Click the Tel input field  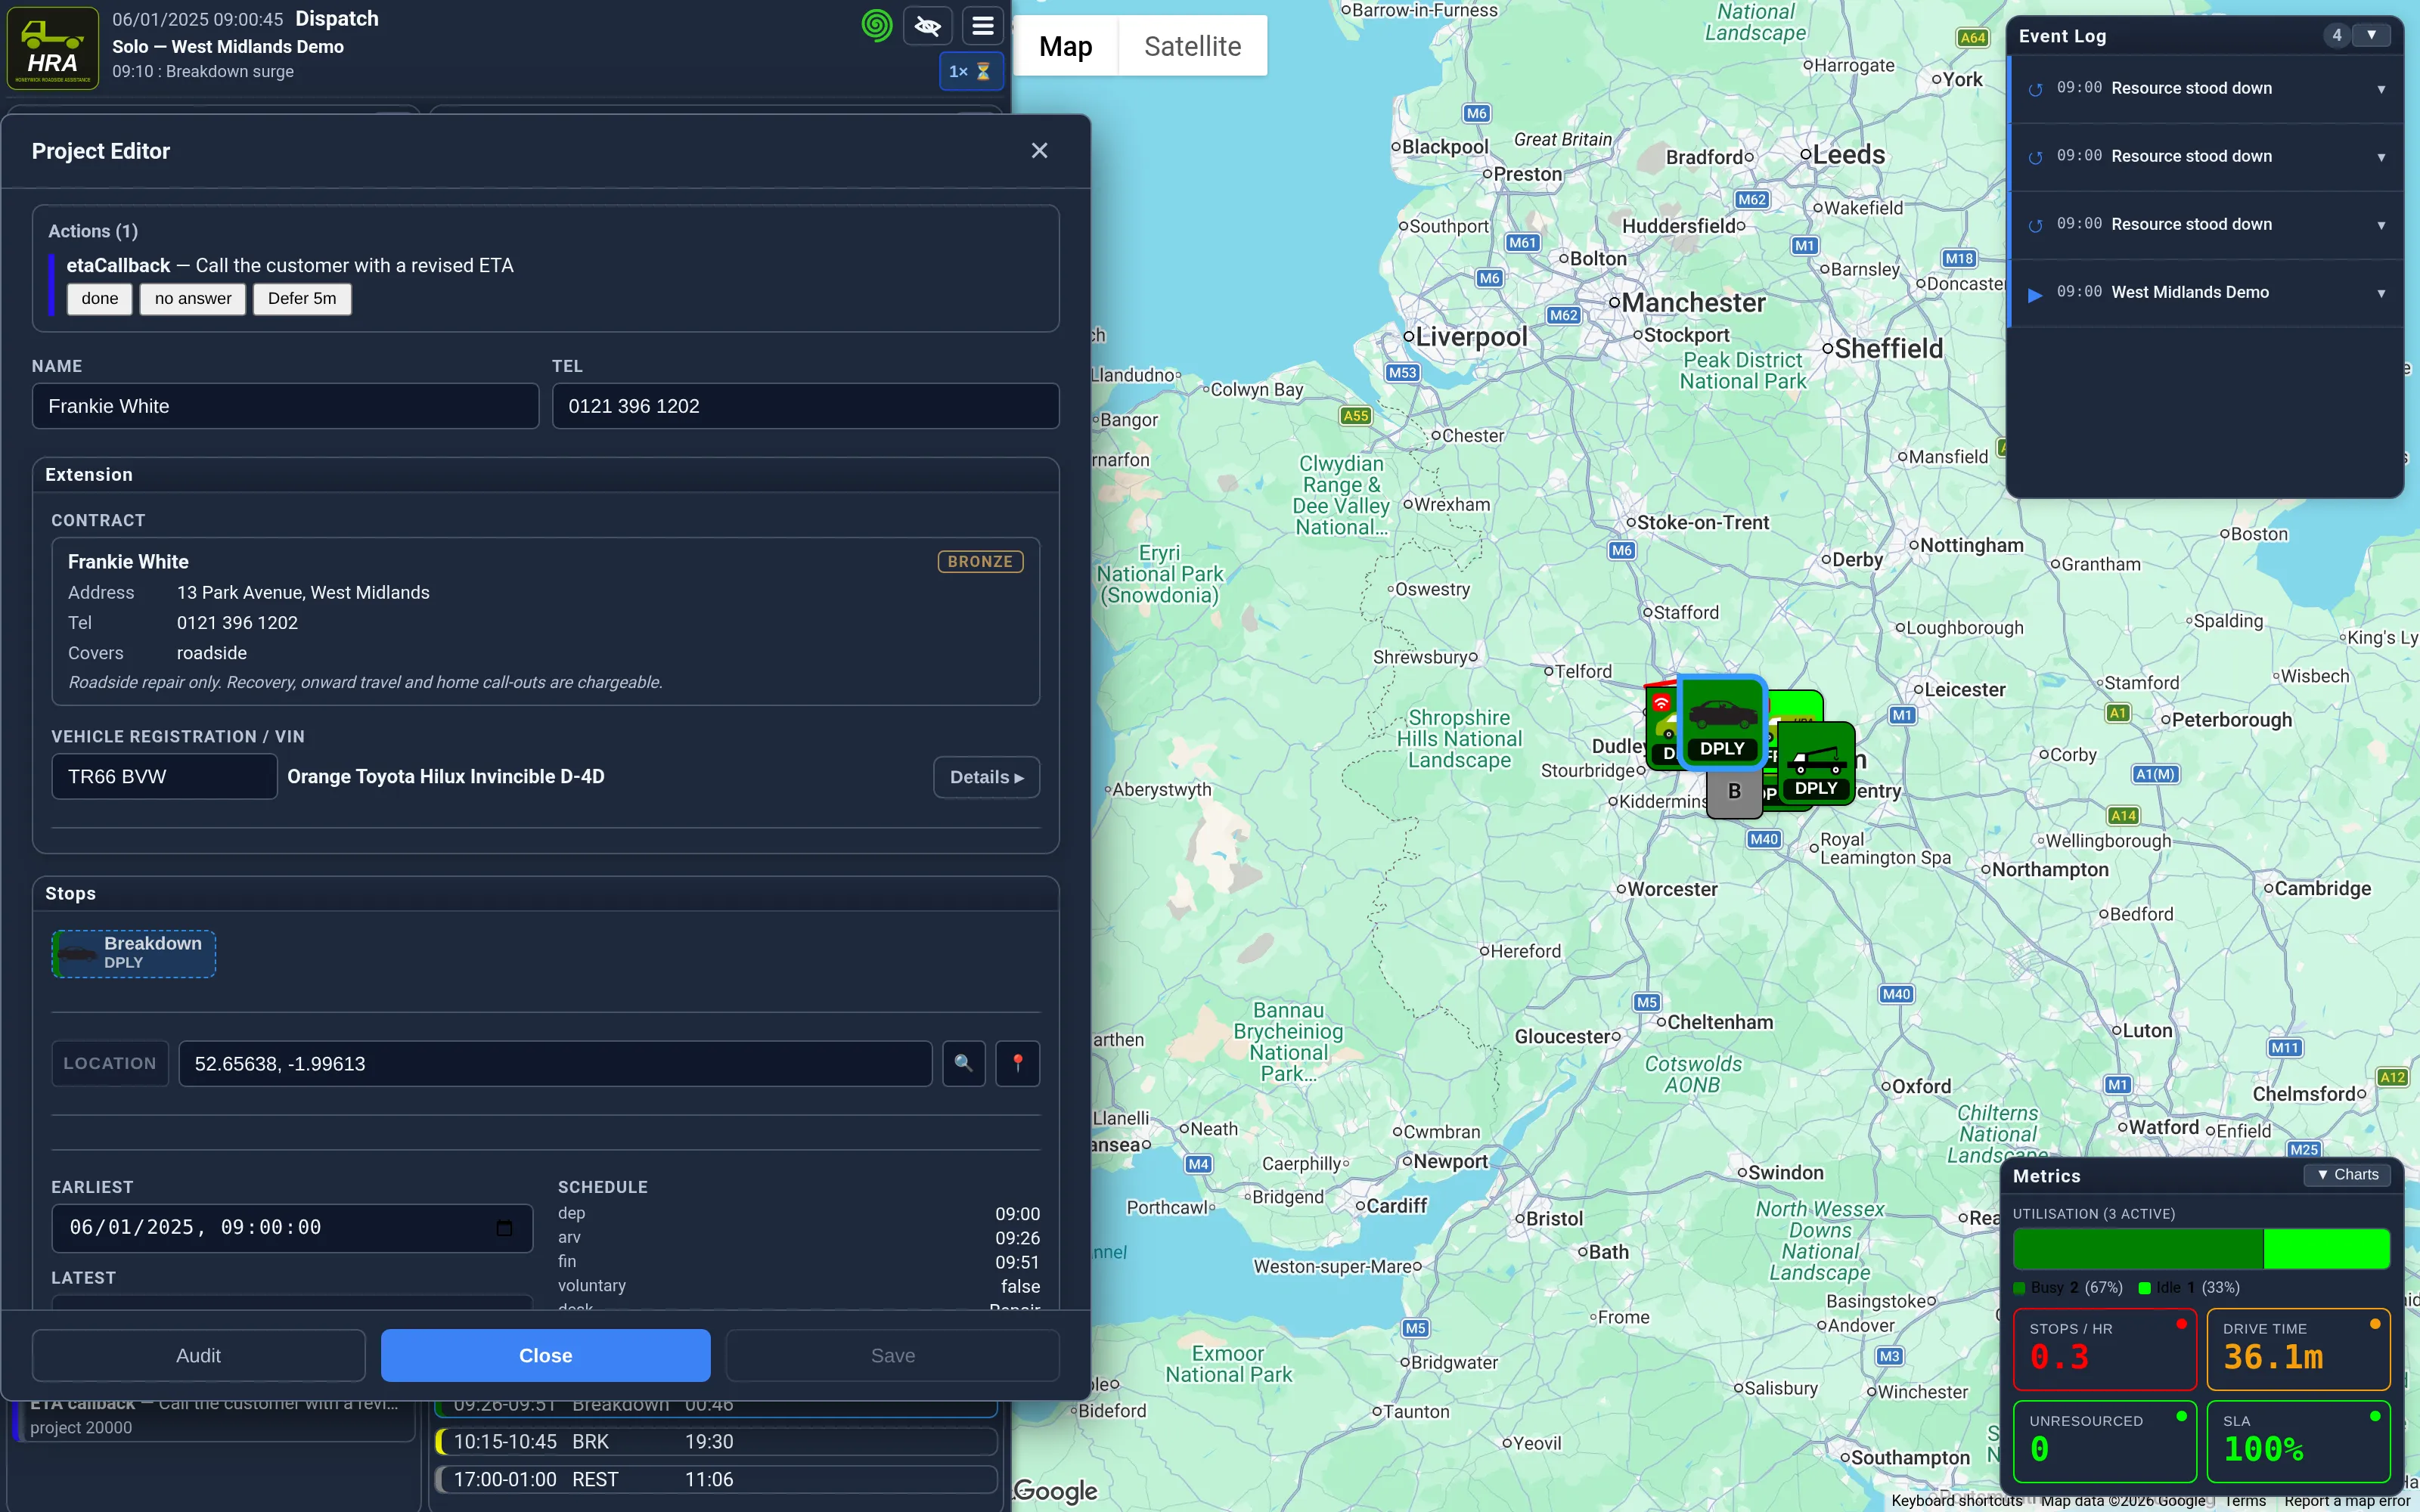[x=805, y=406]
